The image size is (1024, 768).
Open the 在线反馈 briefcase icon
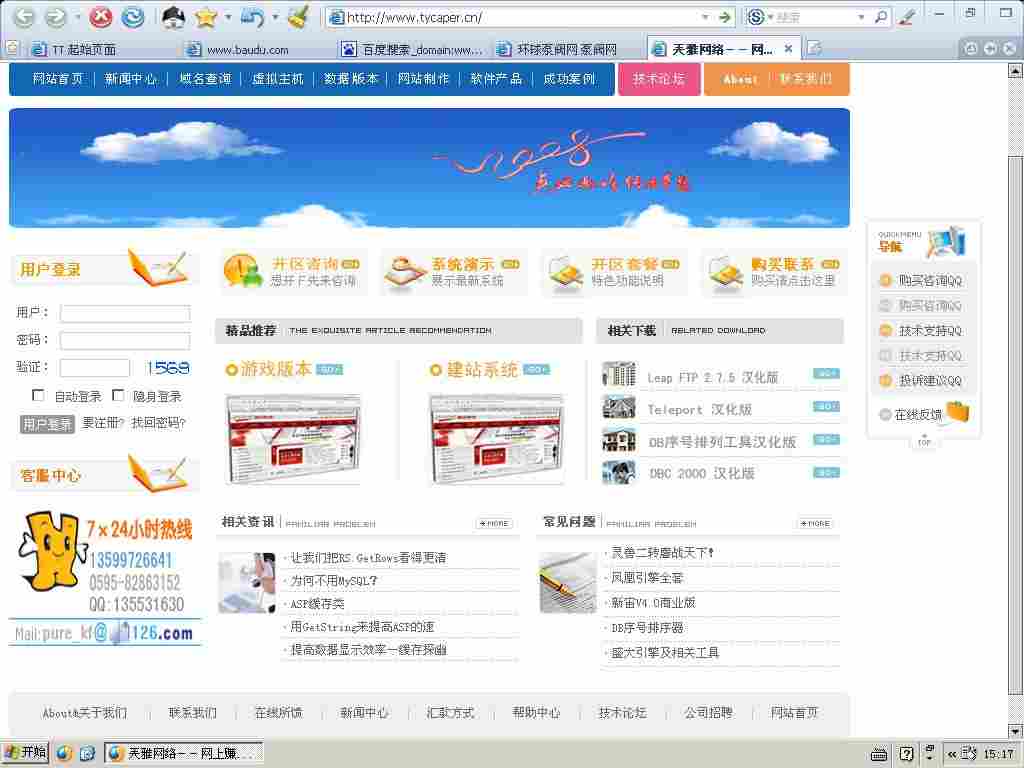pos(958,413)
